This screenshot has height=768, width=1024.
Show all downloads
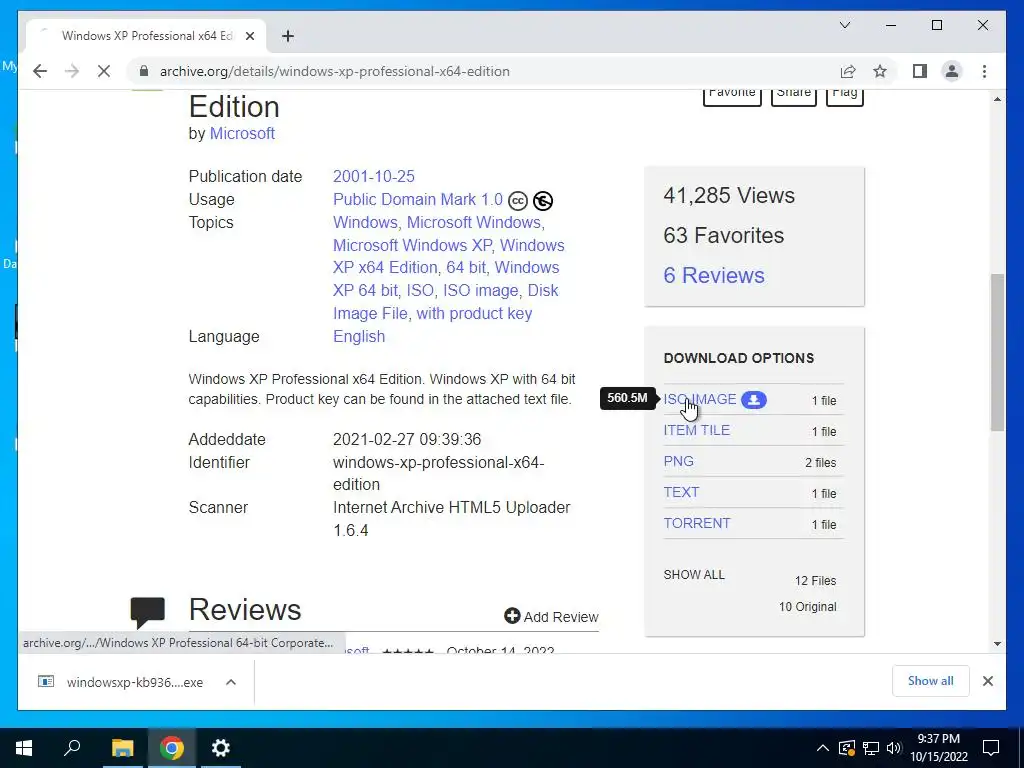pos(930,681)
